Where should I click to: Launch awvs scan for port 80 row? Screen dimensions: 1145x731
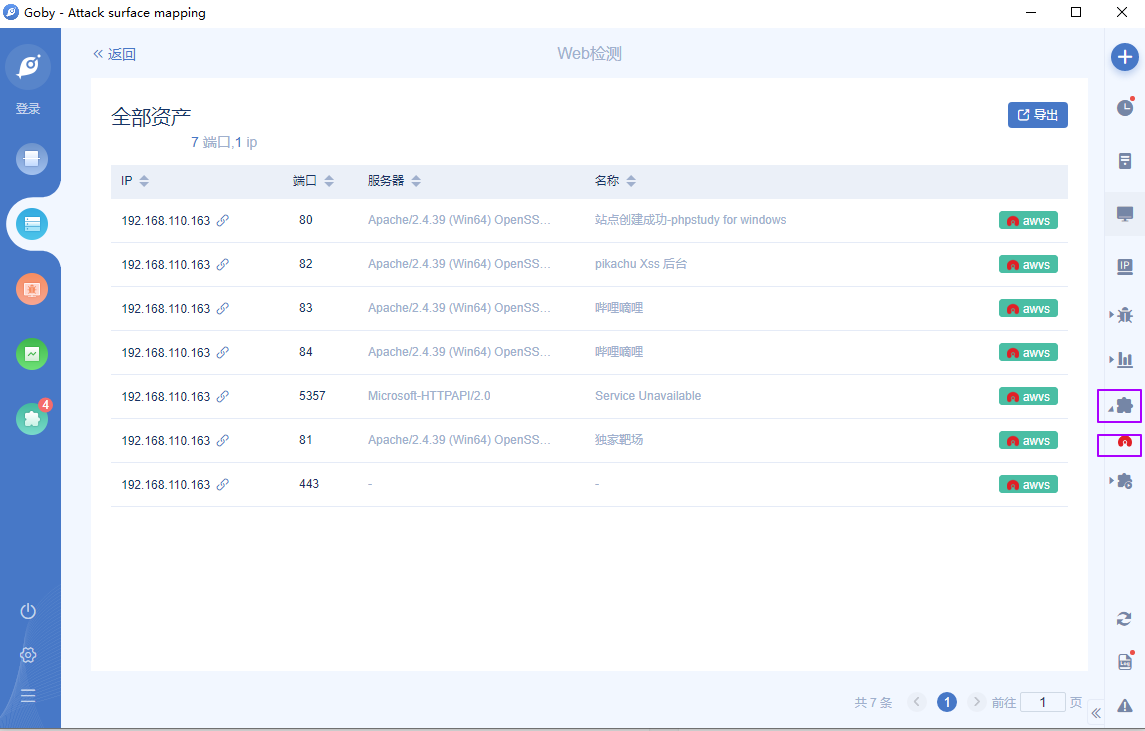1028,221
